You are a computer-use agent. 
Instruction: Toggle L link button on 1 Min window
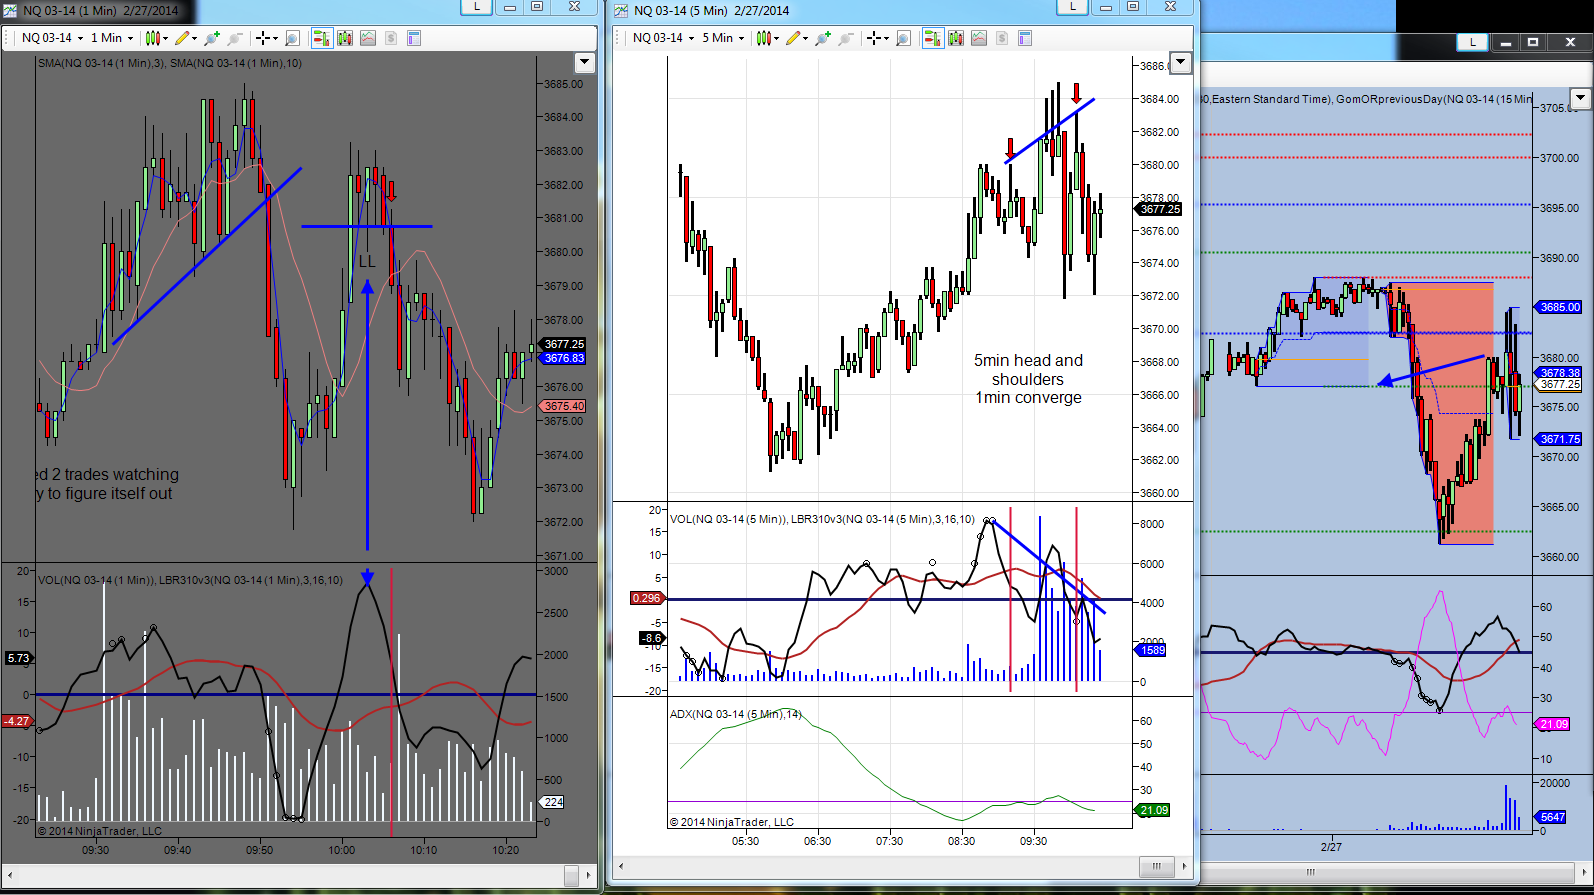click(x=477, y=7)
